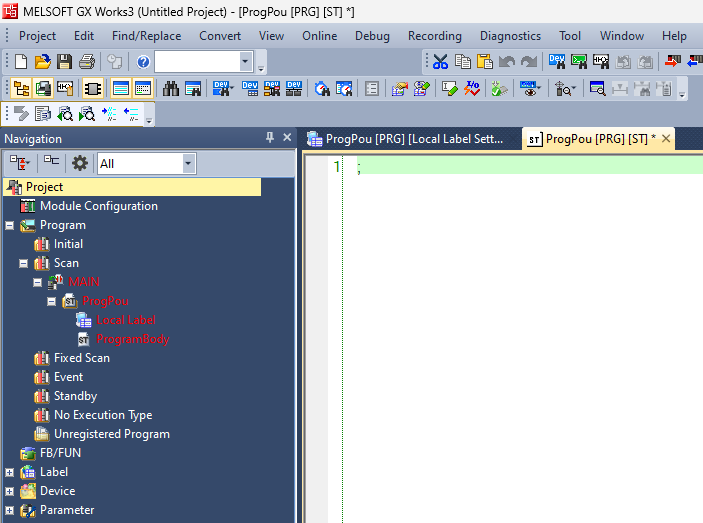This screenshot has width=703, height=523.
Task: Click the Paste clipboard icon
Action: pos(485,62)
